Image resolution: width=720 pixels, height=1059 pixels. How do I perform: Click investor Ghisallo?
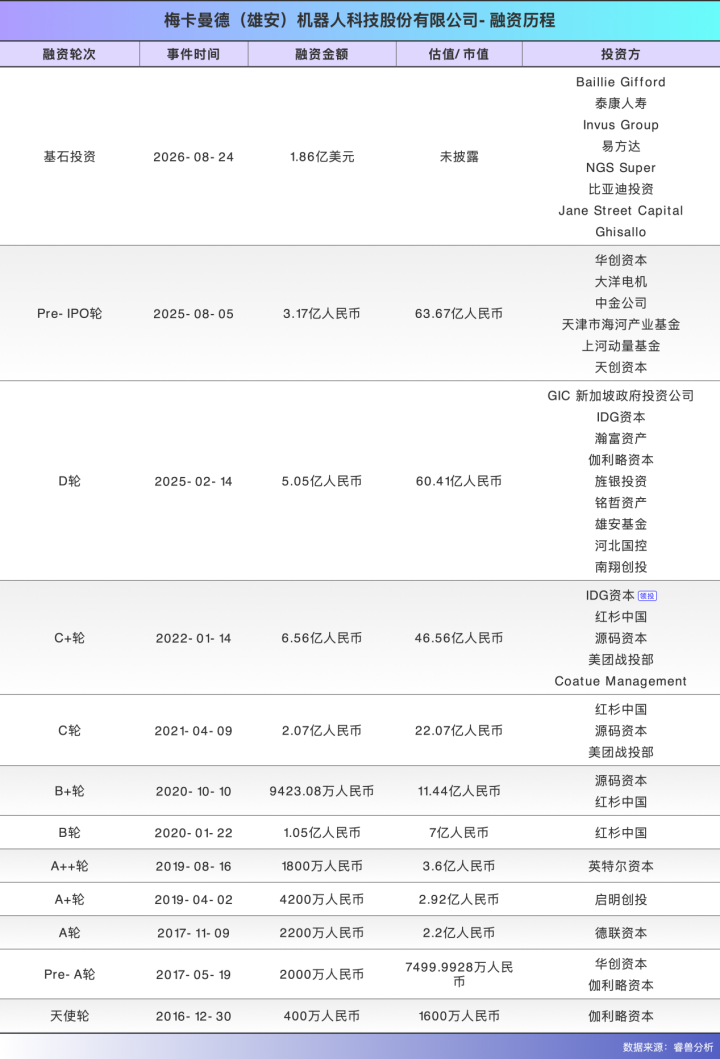click(621, 232)
